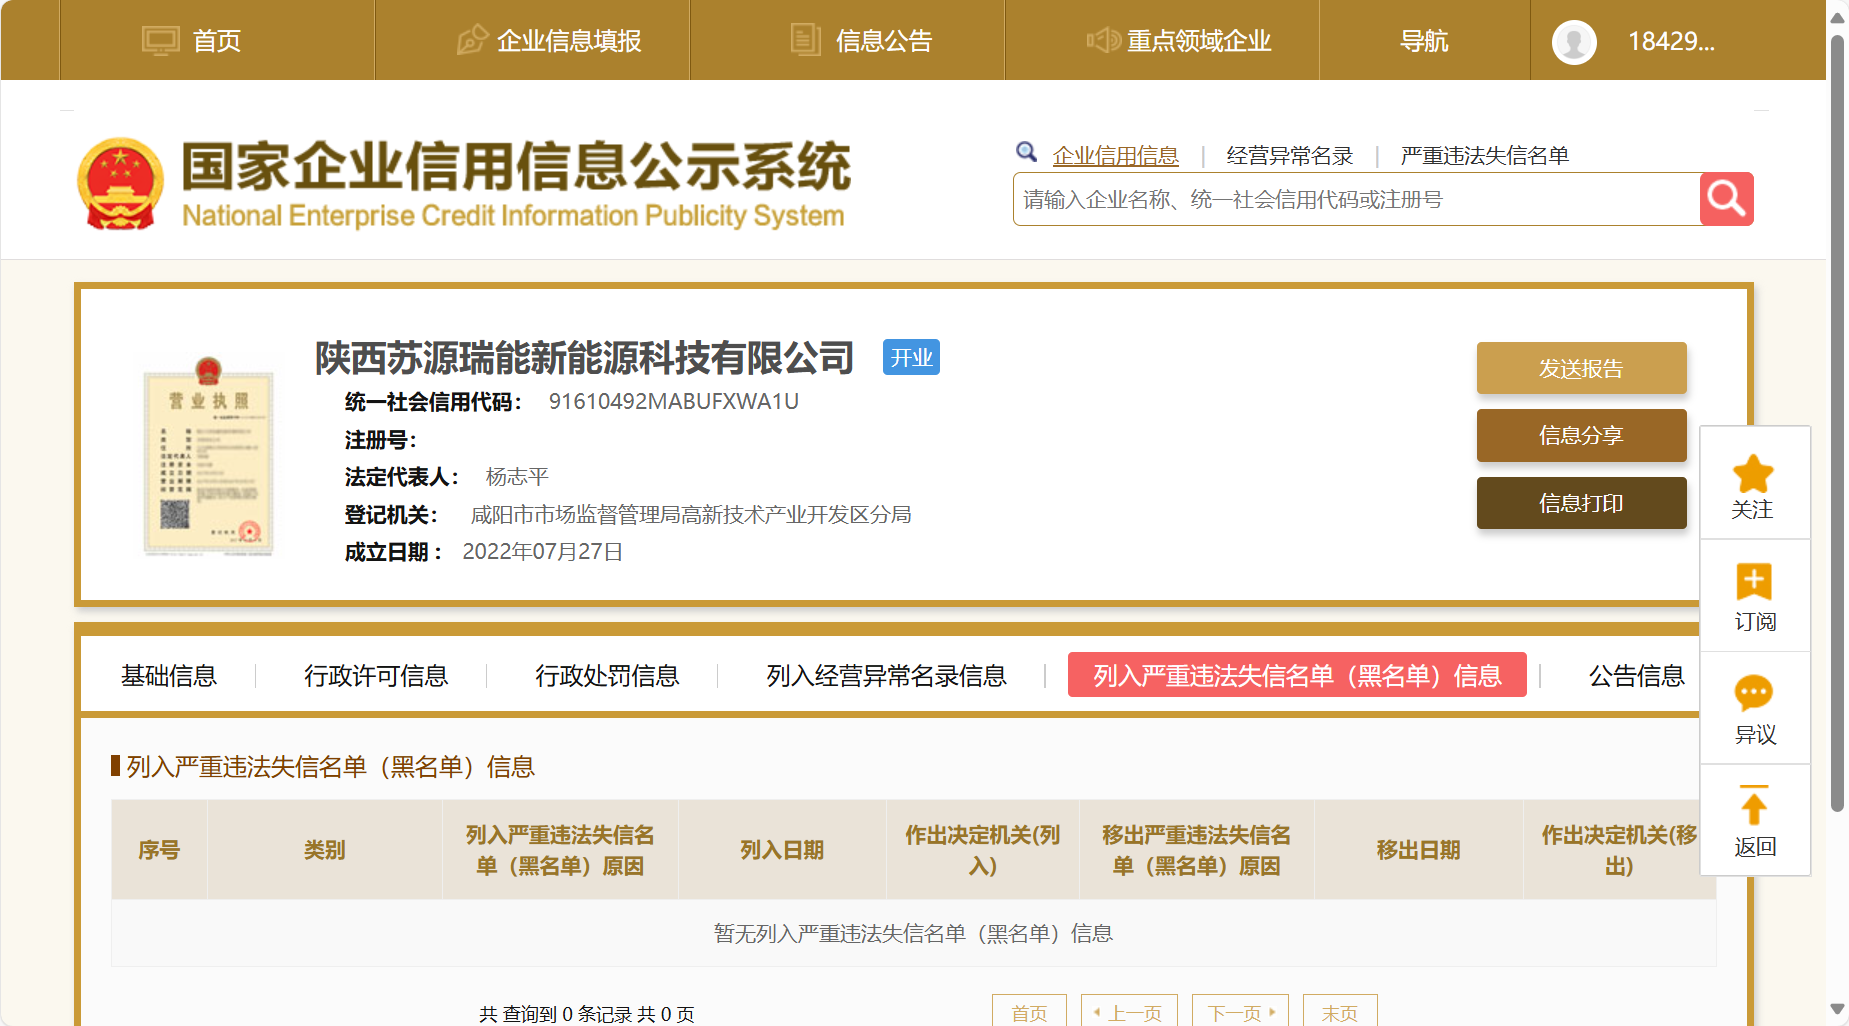Click company name 陕西苏源瑞能新能源科技有限公司
Screen dimensions: 1849x1026
point(584,358)
